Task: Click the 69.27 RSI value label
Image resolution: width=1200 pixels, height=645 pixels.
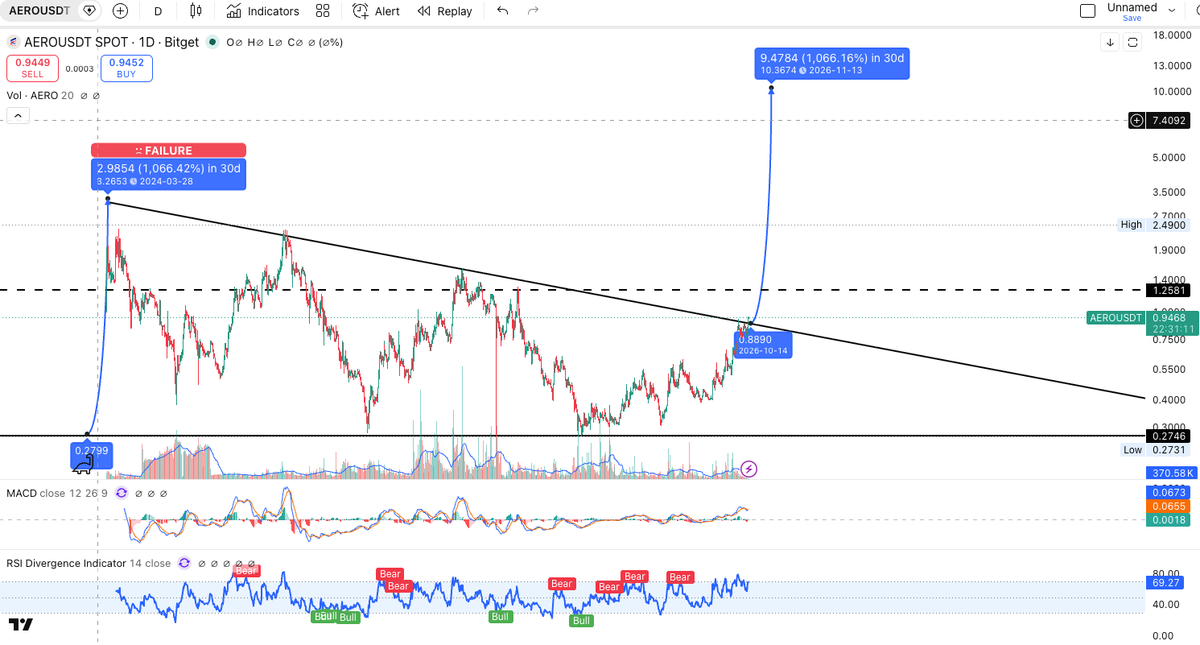Action: click(1169, 582)
